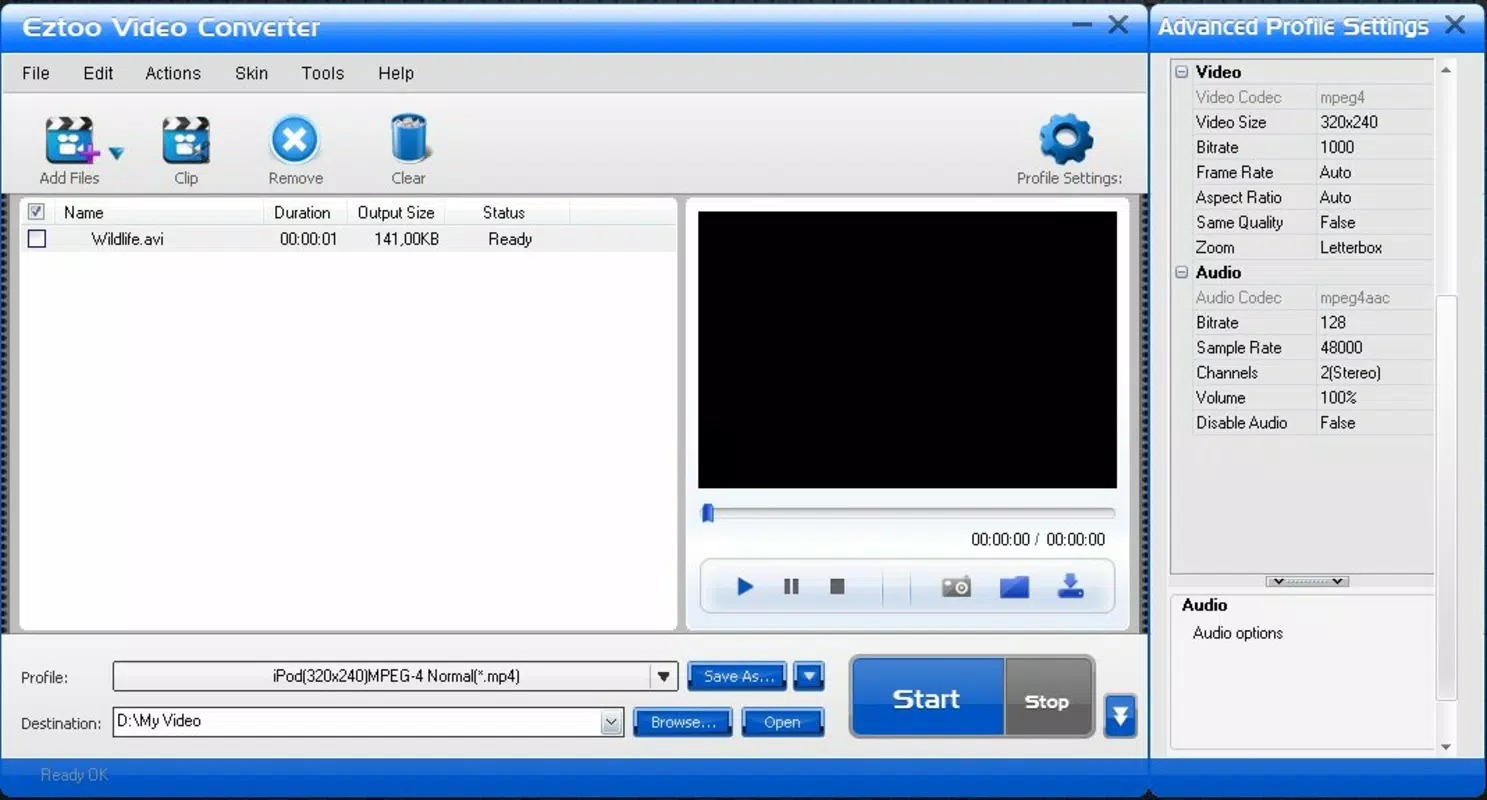Expand the Destination path dropdown
This screenshot has width=1487, height=800.
[x=612, y=722]
